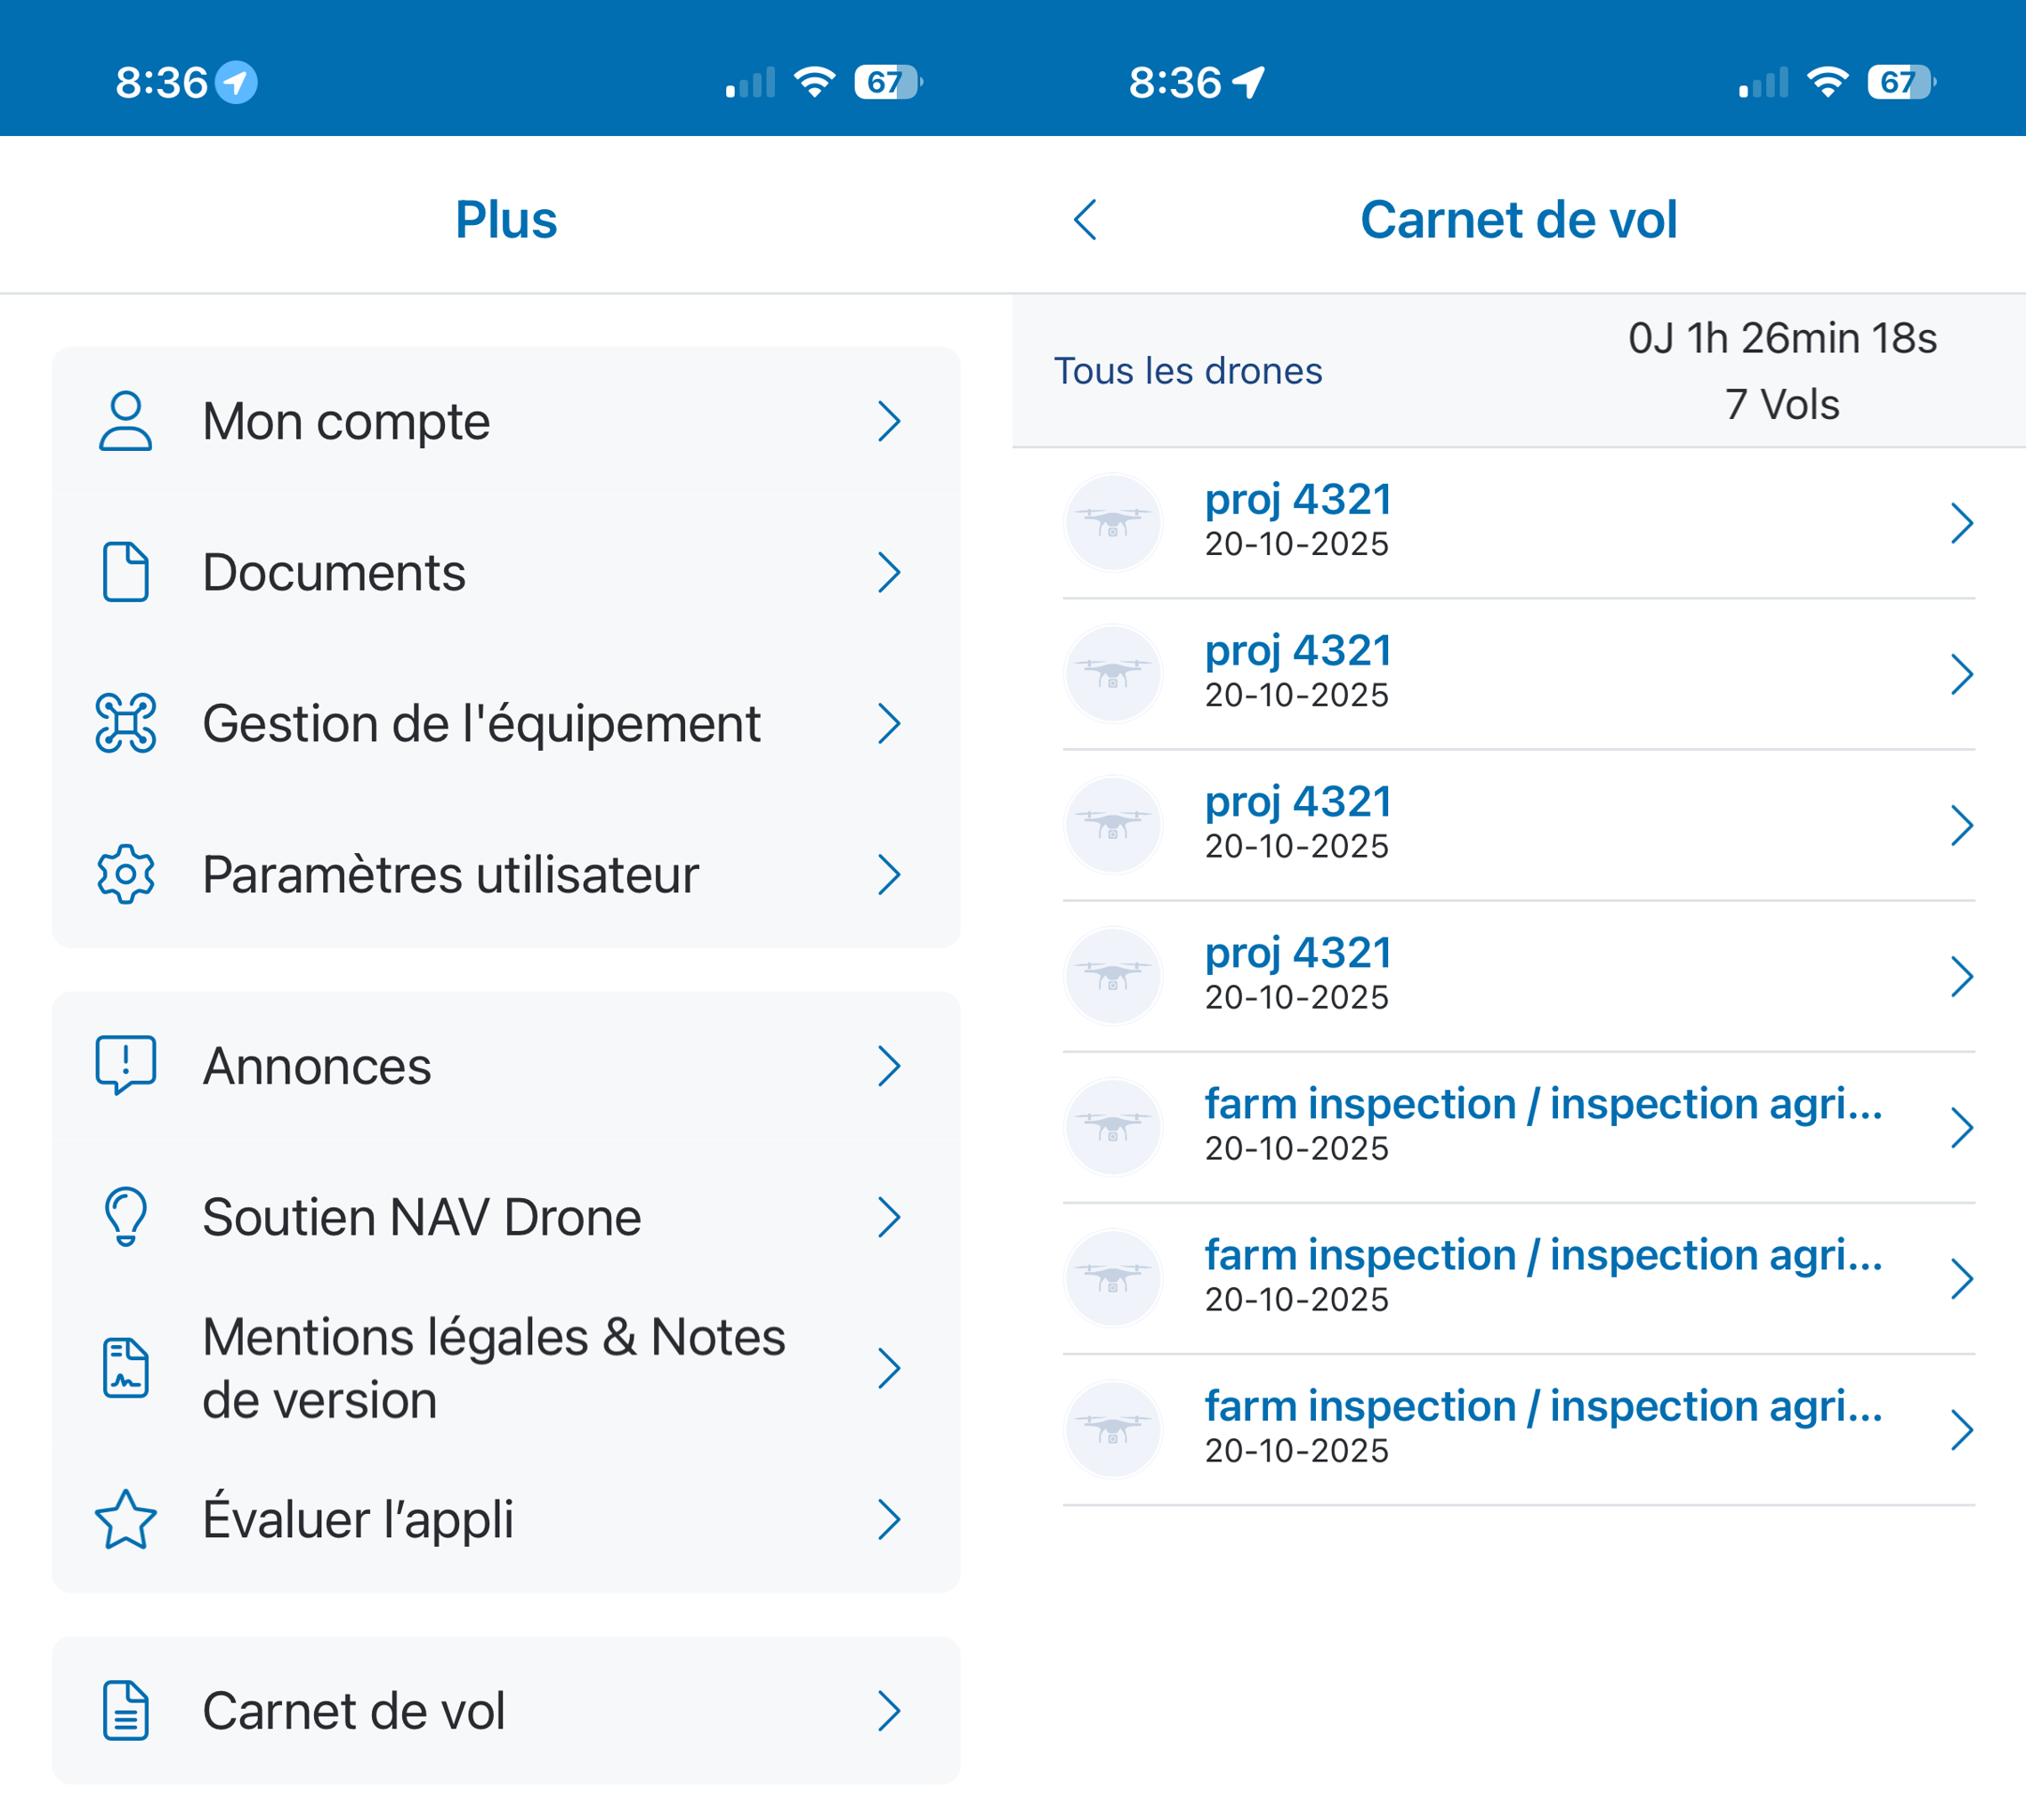Image resolution: width=2026 pixels, height=1820 pixels.
Task: Open the chevron next to Mon compte
Action: 889,421
